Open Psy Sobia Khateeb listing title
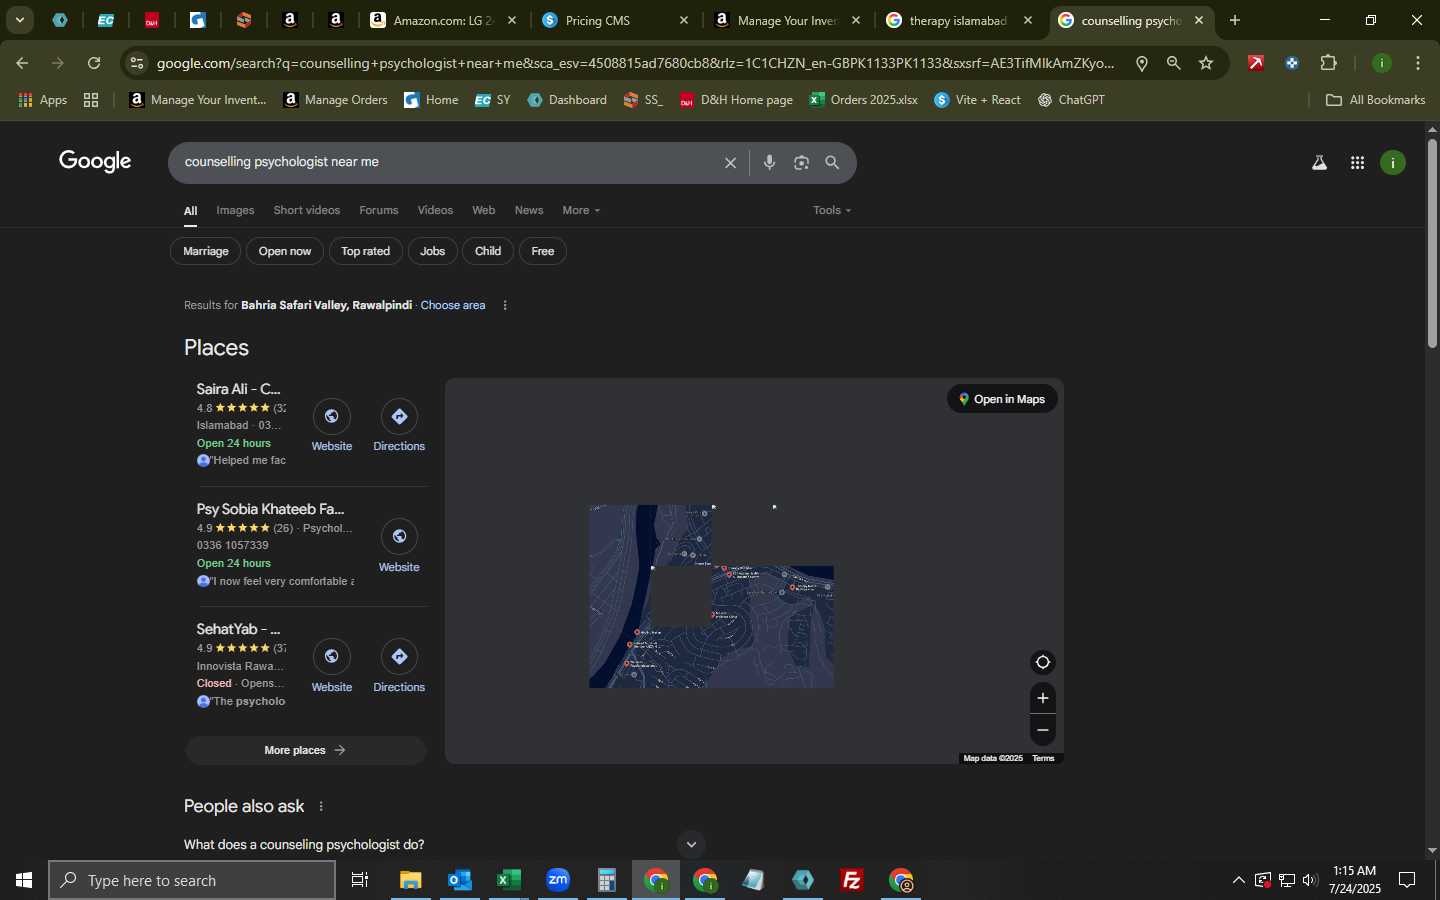Screen dimensions: 1440x900 point(270,509)
